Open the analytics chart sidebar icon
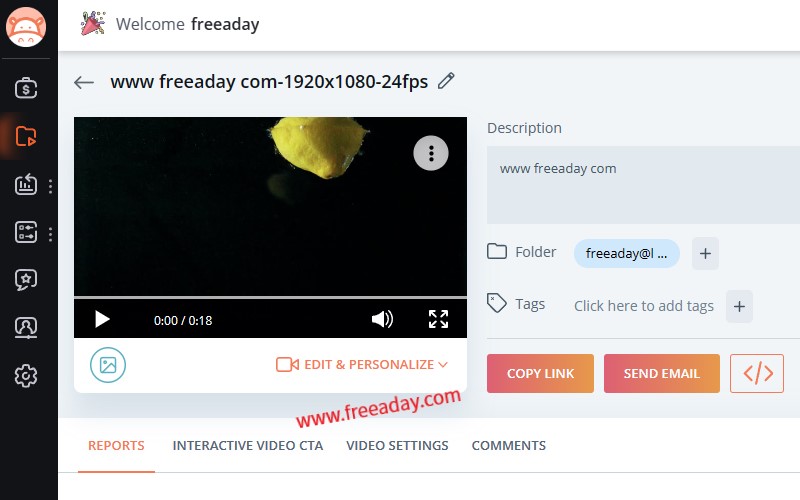 pyautogui.click(x=26, y=184)
